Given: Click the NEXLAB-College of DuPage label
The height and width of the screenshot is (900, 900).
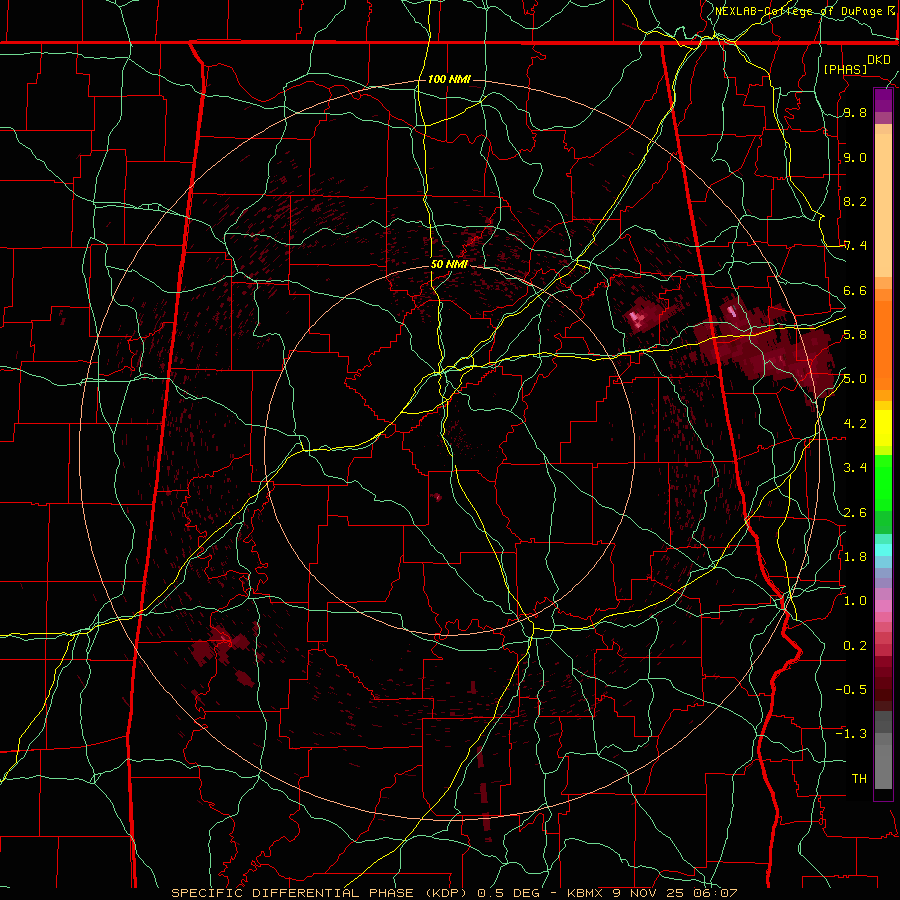Looking at the screenshot, I should 801,11.
